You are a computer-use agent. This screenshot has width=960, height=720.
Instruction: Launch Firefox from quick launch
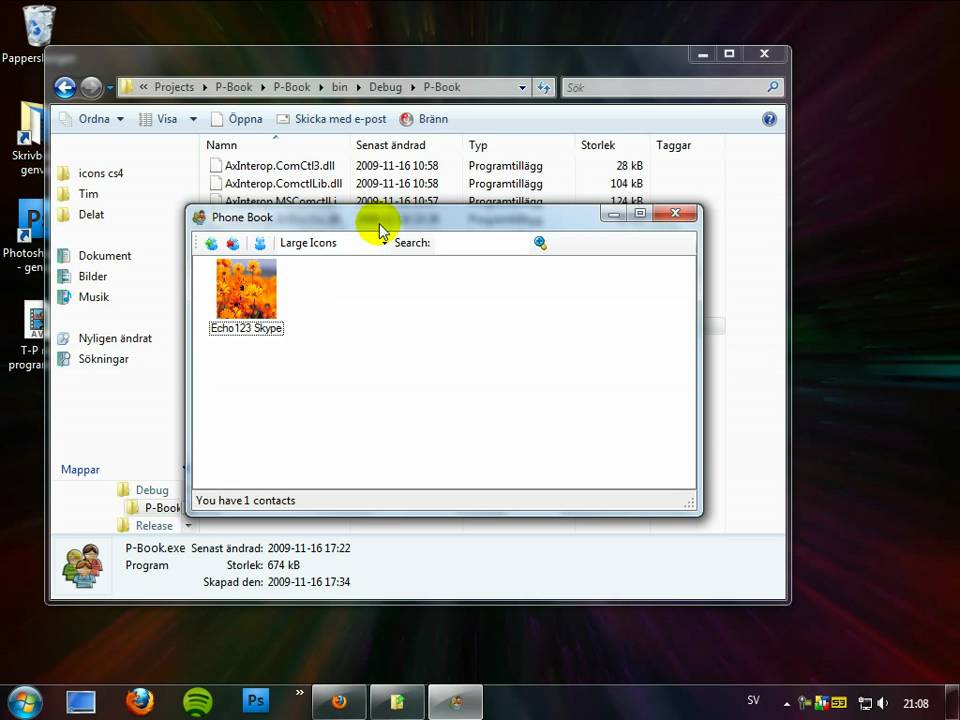coord(140,702)
